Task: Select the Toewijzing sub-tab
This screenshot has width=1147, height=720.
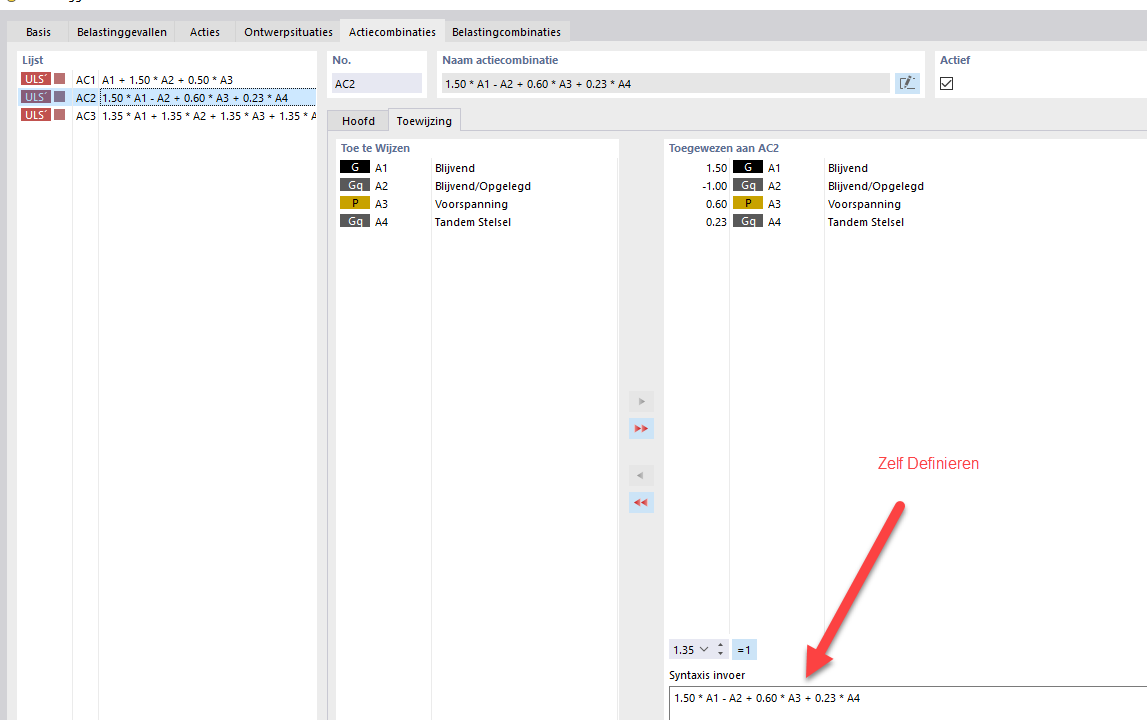Action: (424, 121)
